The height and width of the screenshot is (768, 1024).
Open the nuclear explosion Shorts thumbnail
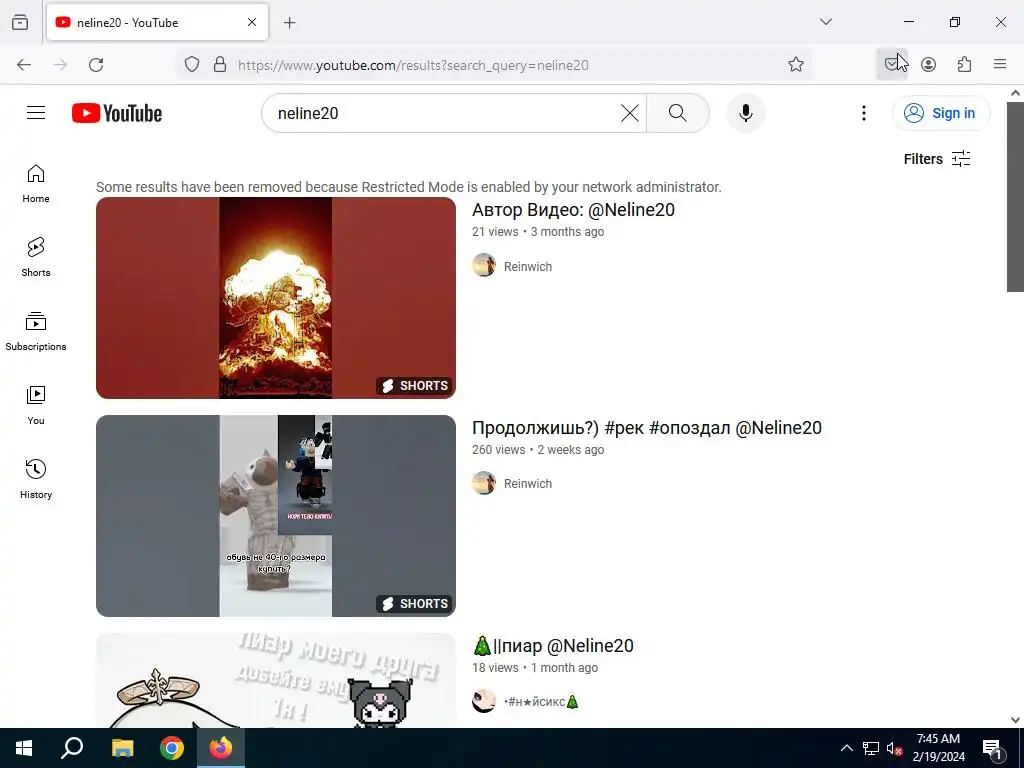(x=276, y=298)
